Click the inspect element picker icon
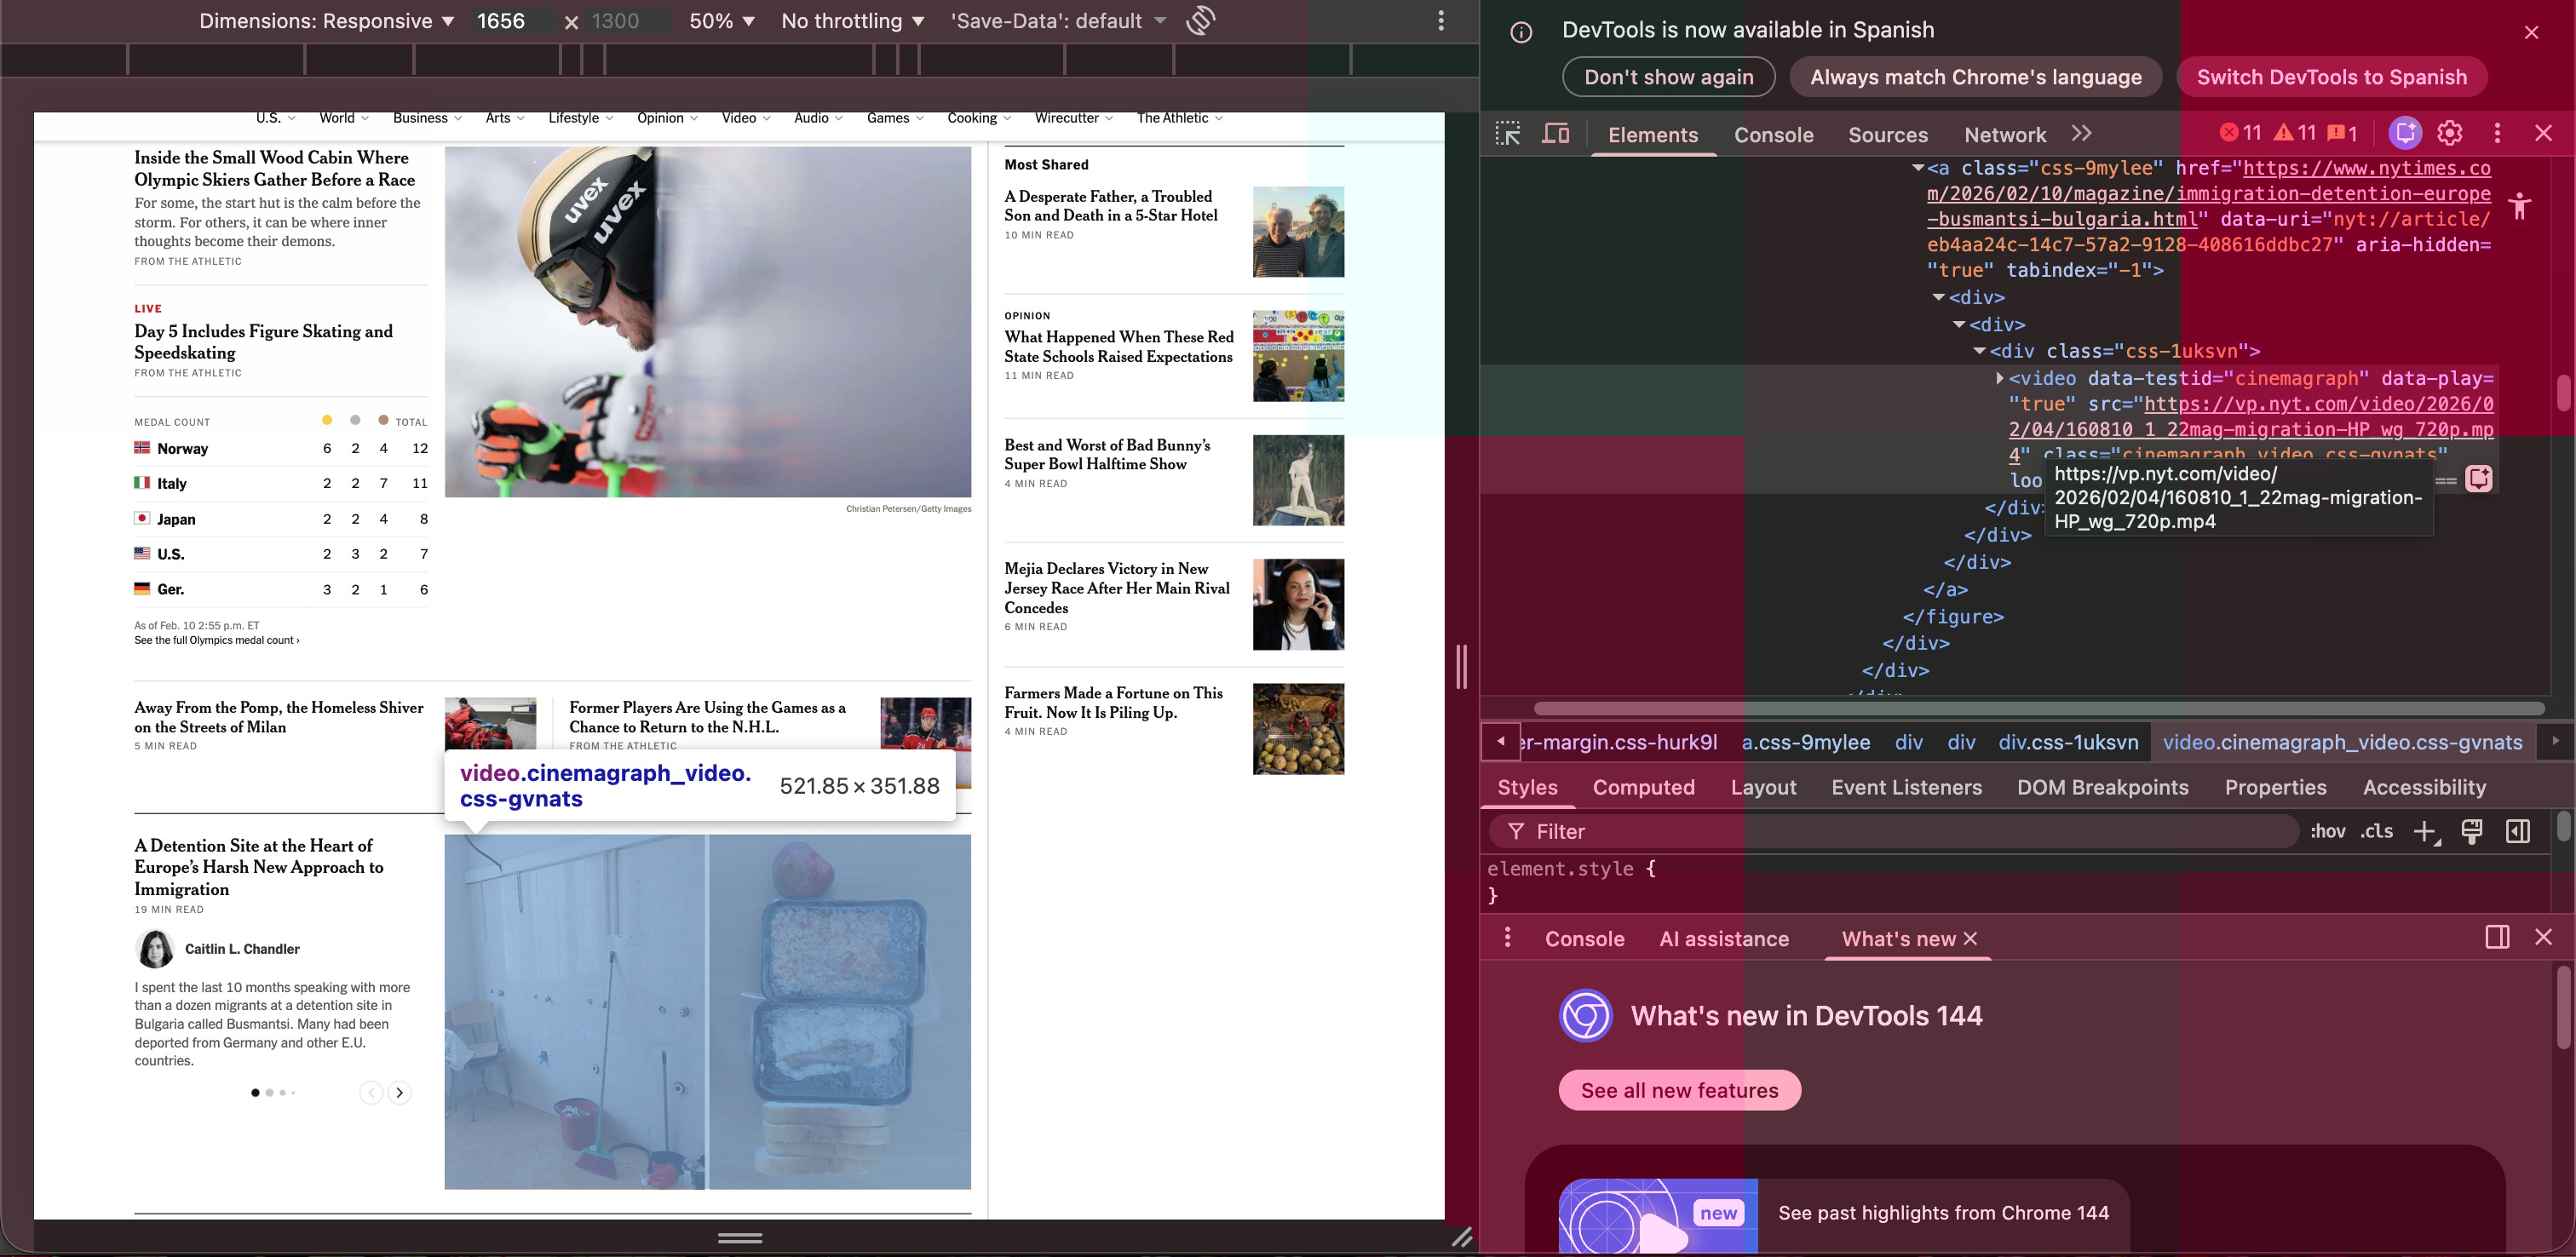Image resolution: width=2576 pixels, height=1257 pixels. point(1507,133)
